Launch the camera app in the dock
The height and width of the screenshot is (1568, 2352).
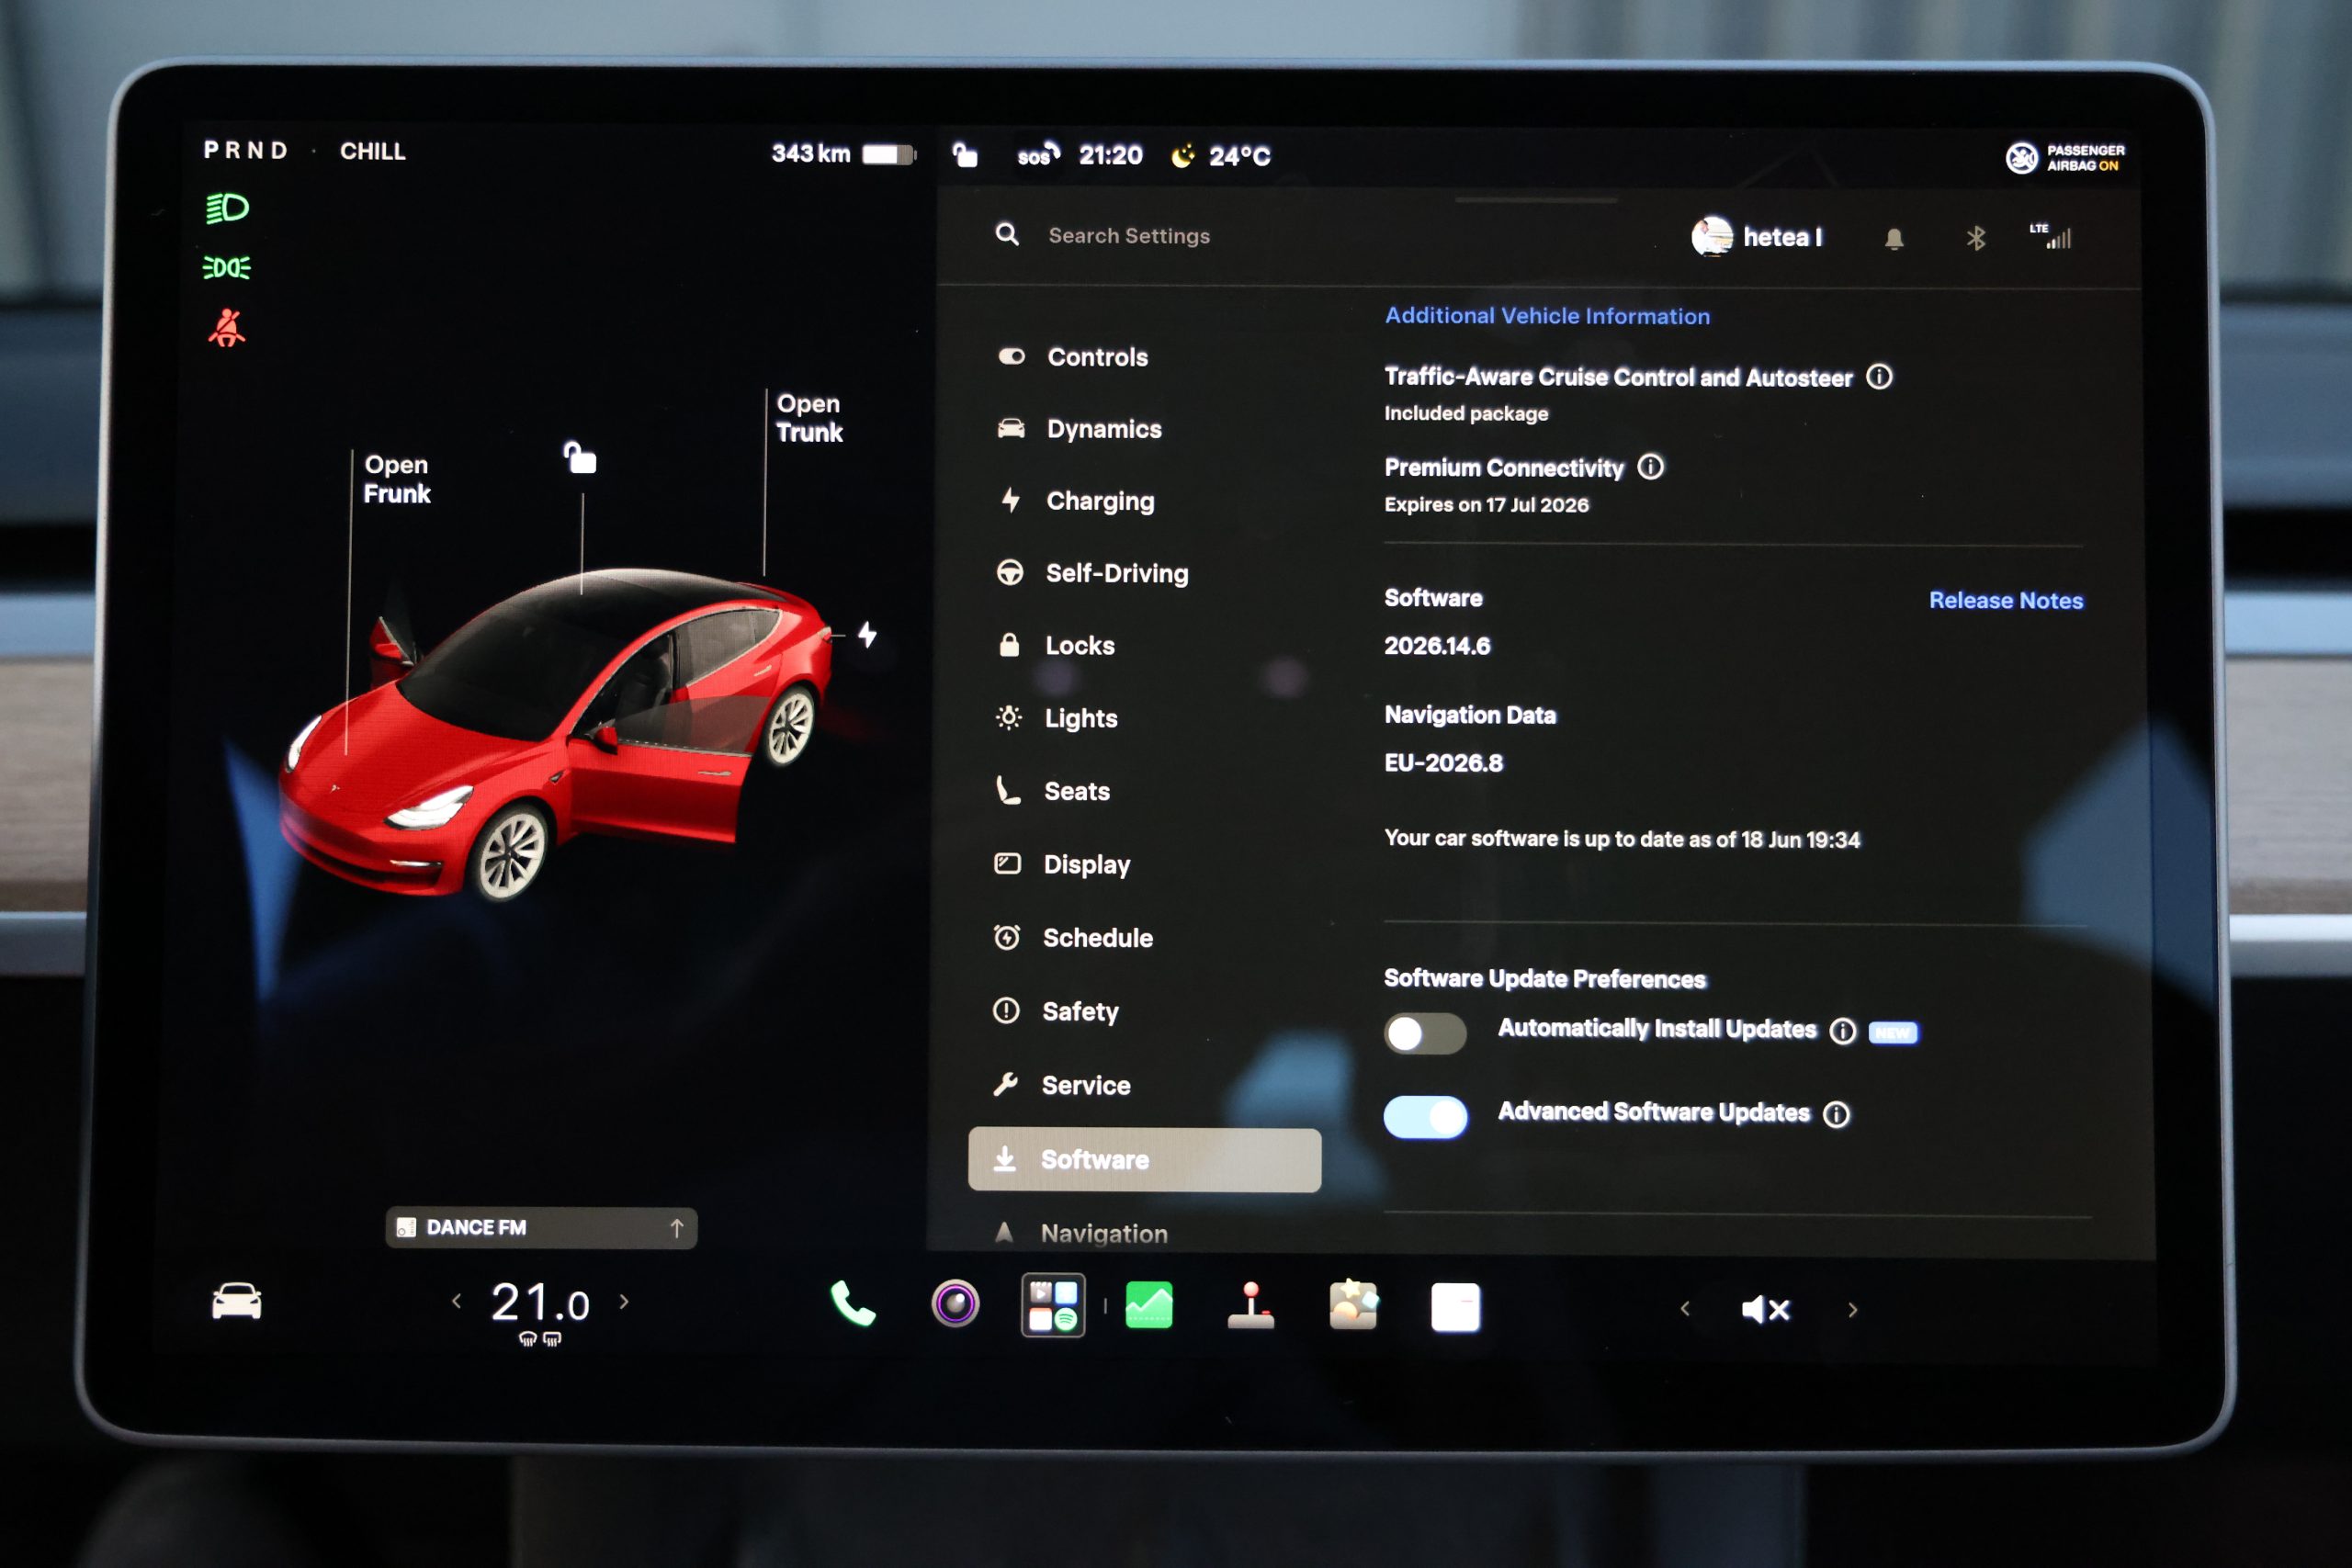click(955, 1303)
